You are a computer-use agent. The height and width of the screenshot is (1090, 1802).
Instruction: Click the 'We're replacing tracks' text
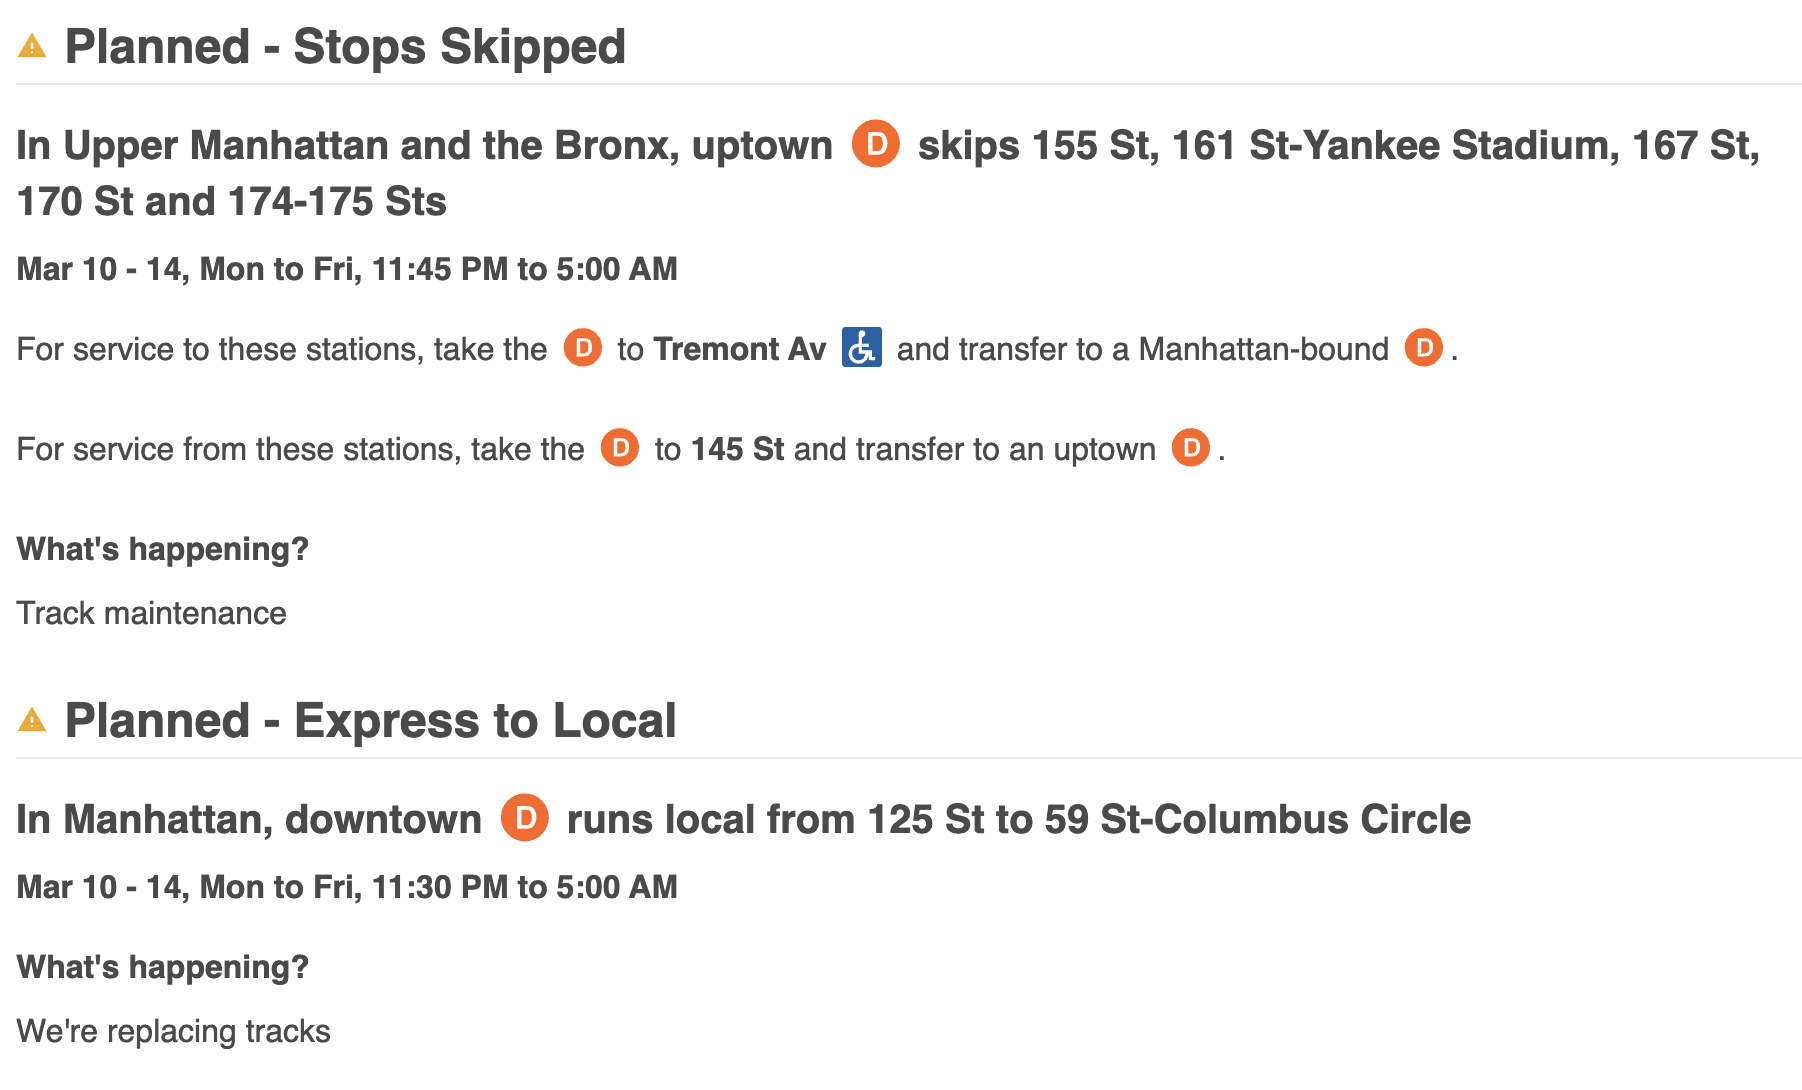tap(173, 1031)
